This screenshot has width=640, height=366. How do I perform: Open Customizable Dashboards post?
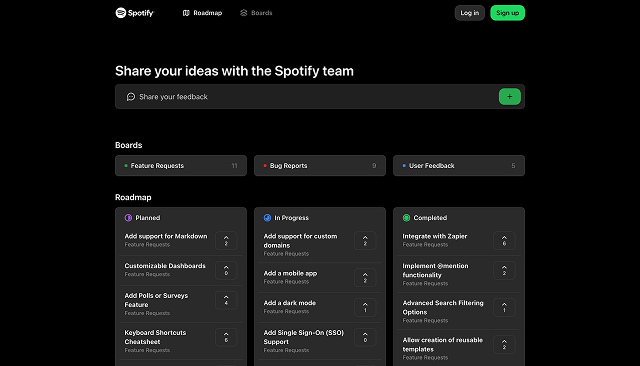tap(165, 266)
